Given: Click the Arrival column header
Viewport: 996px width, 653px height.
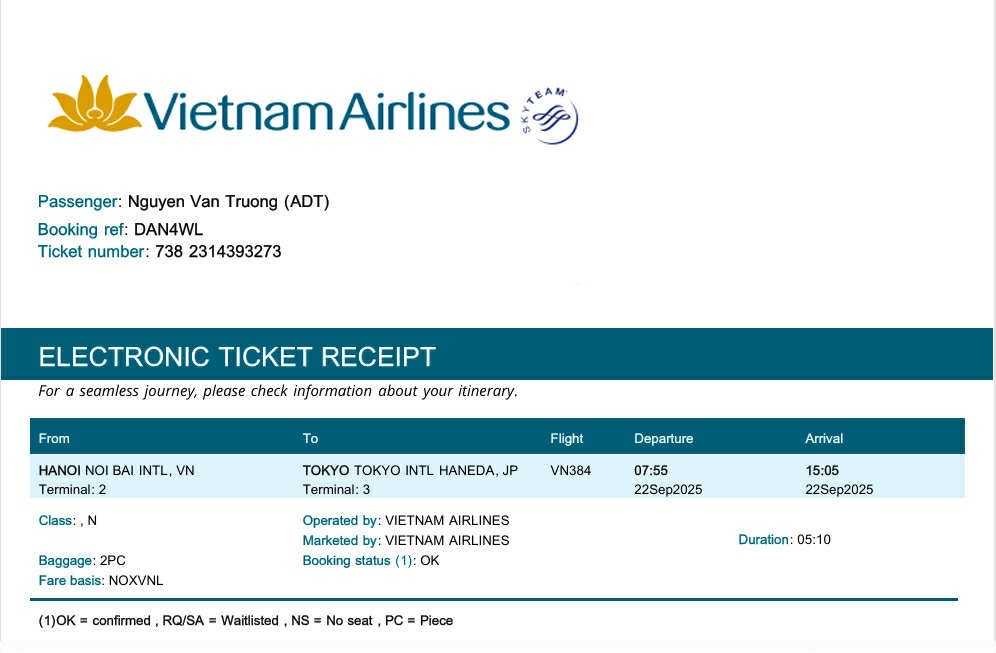Looking at the screenshot, I should pyautogui.click(x=824, y=439).
